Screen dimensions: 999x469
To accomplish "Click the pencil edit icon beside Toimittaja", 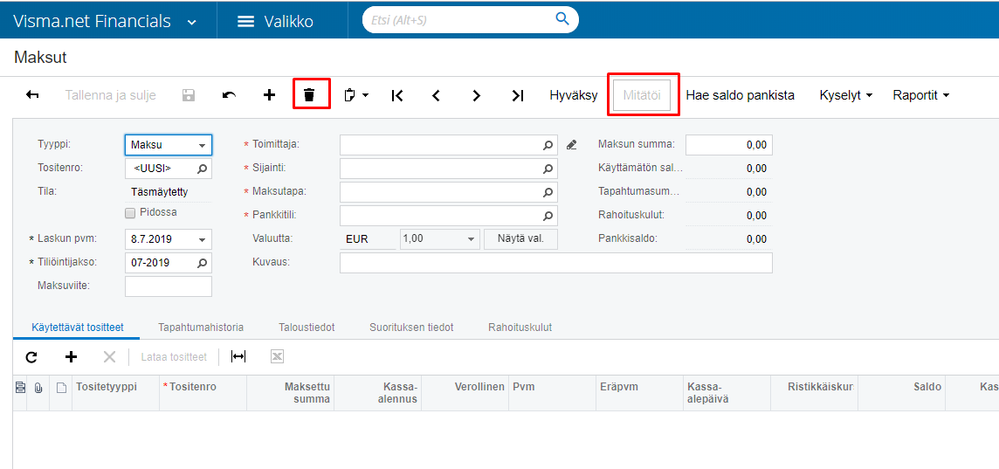I will (x=571, y=145).
